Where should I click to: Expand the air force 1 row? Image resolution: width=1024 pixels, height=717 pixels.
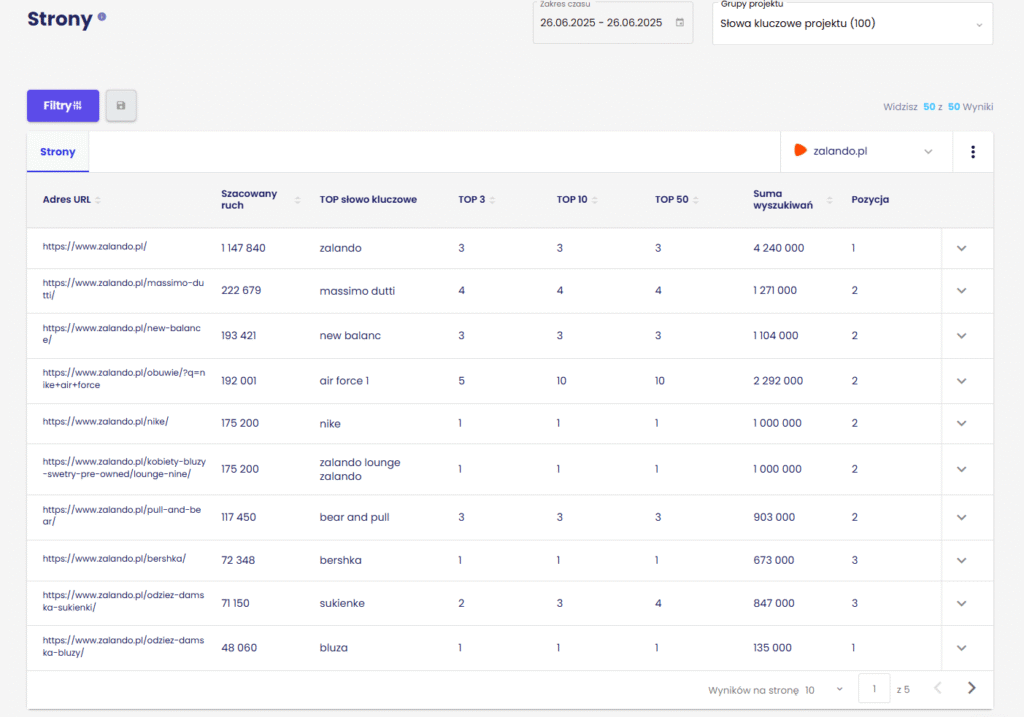point(961,381)
